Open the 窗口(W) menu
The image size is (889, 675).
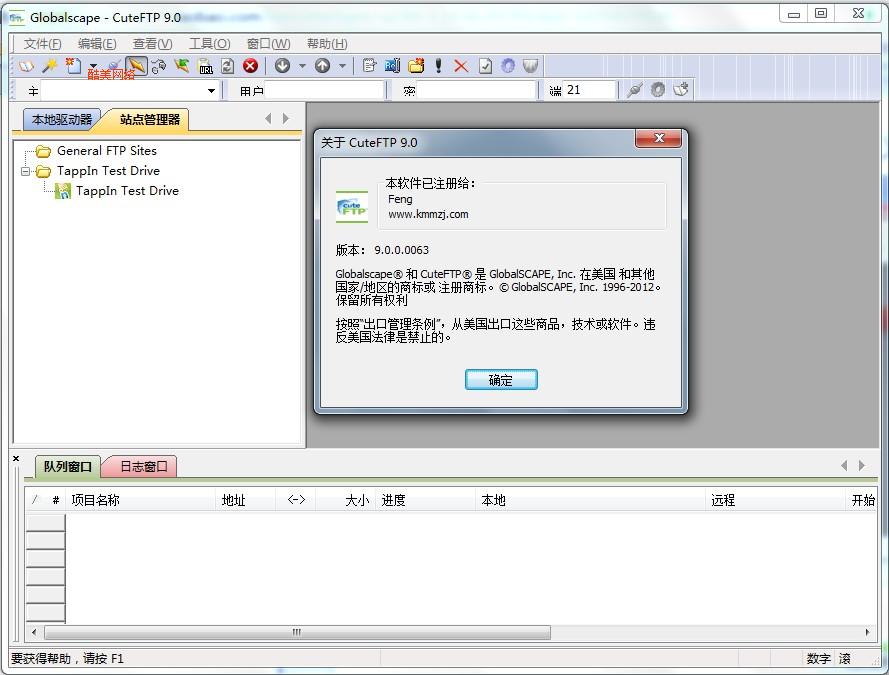tap(269, 44)
